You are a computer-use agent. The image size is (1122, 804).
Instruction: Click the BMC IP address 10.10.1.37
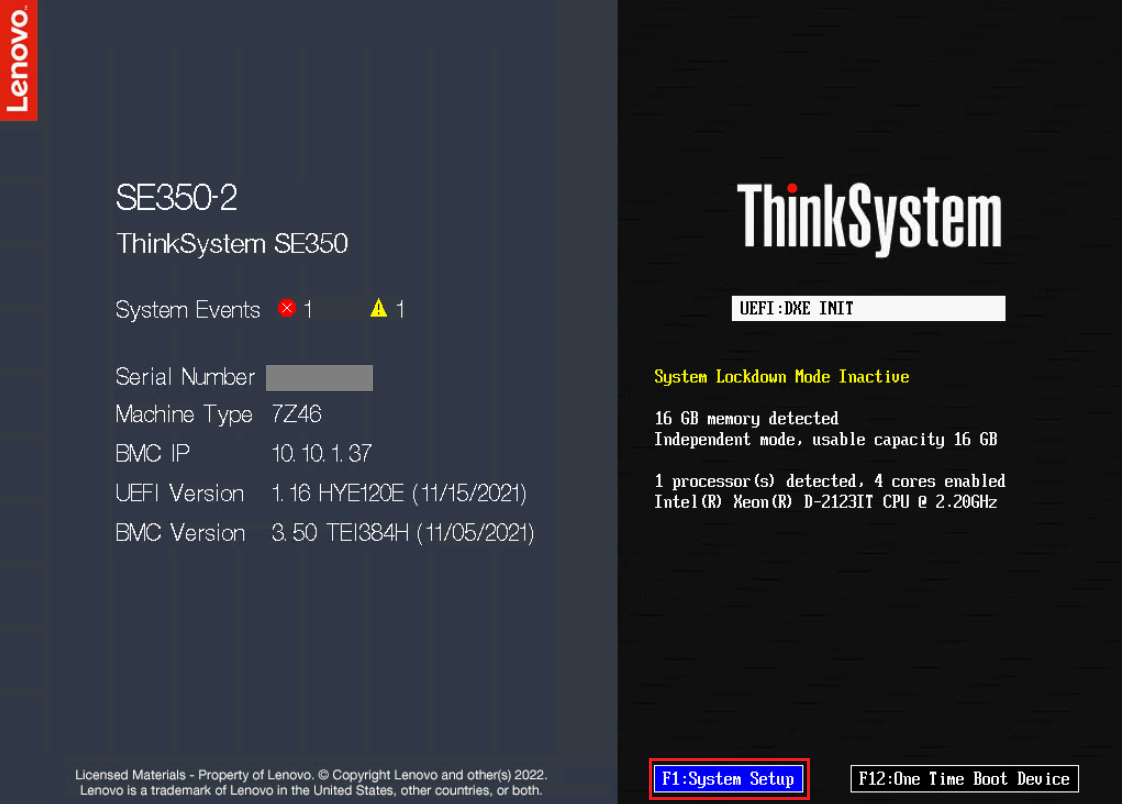[321, 453]
